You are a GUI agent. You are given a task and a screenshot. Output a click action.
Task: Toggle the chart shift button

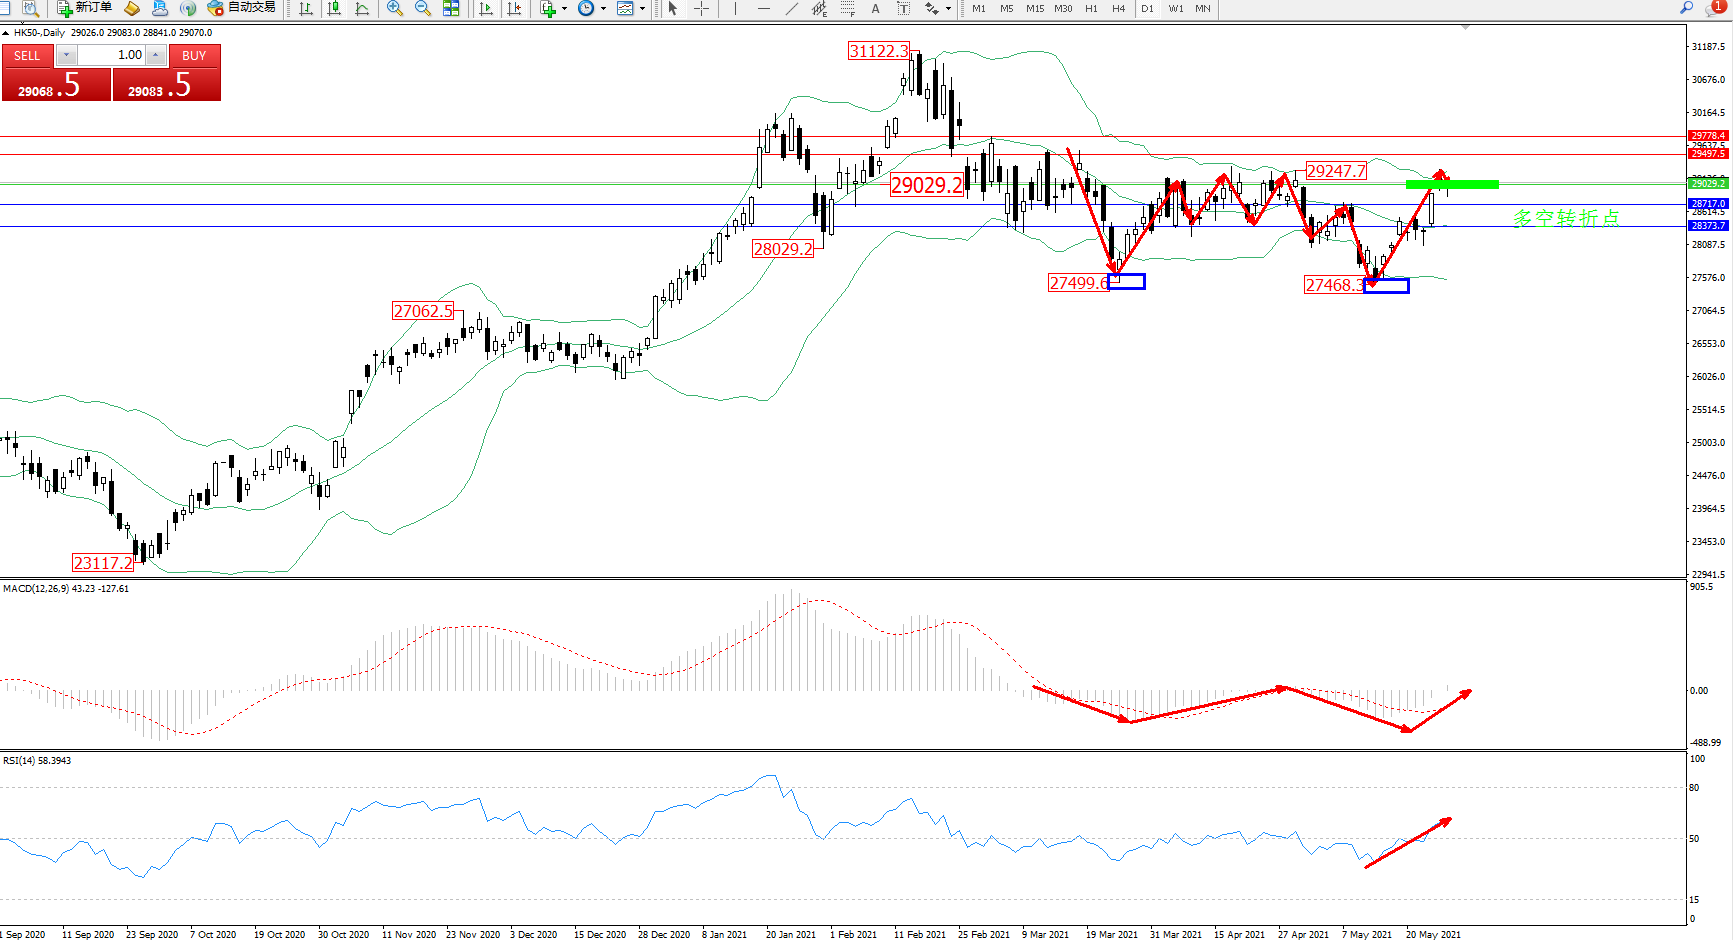coord(514,8)
